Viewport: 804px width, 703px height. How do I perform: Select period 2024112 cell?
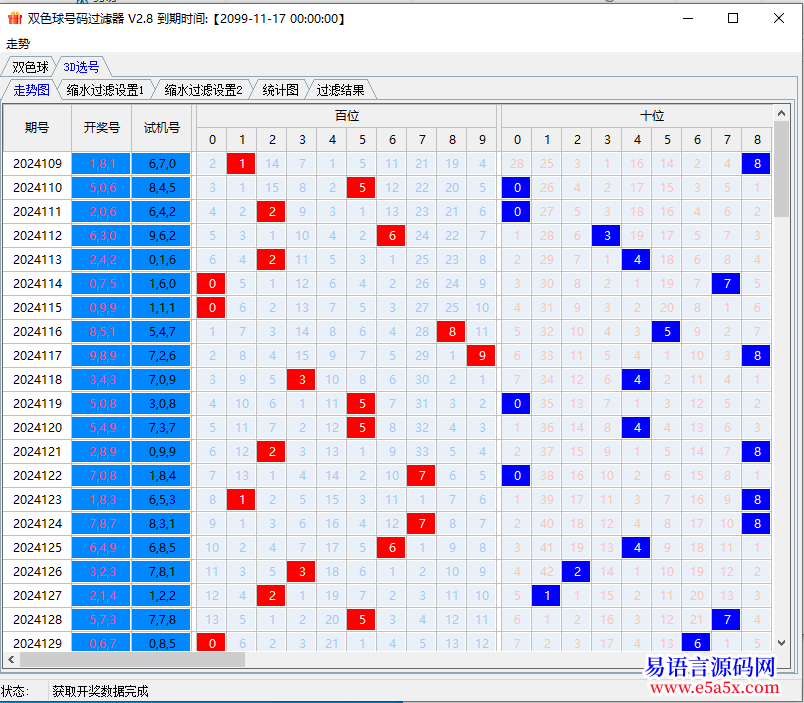(x=37, y=236)
